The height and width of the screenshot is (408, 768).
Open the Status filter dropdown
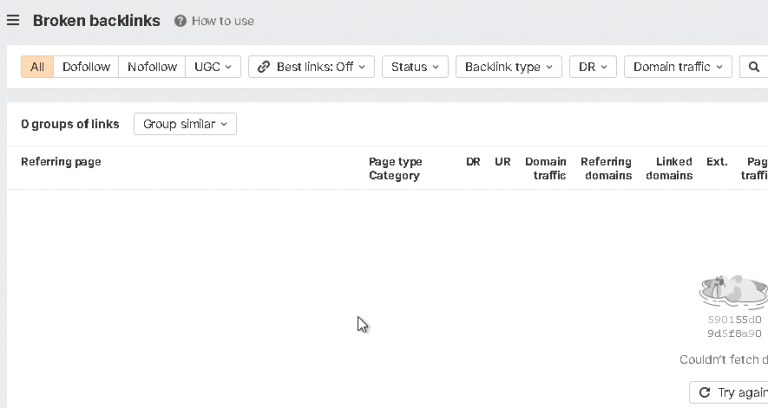(x=415, y=67)
